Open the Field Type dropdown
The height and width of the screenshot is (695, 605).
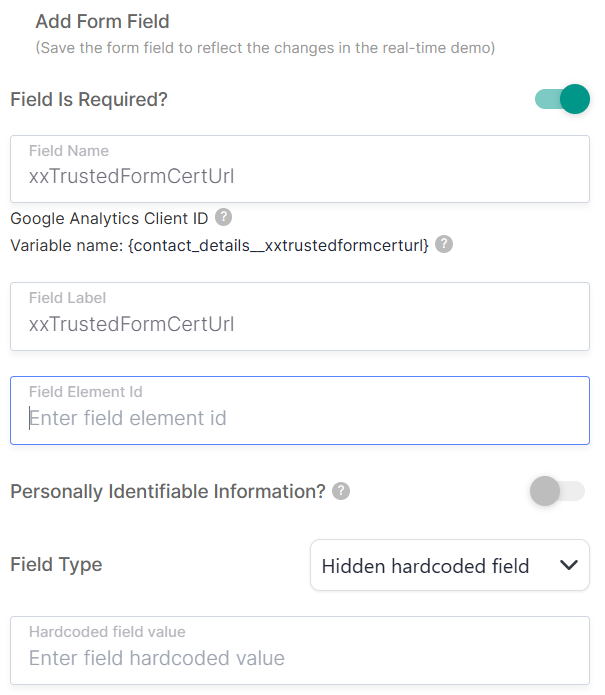tap(449, 566)
